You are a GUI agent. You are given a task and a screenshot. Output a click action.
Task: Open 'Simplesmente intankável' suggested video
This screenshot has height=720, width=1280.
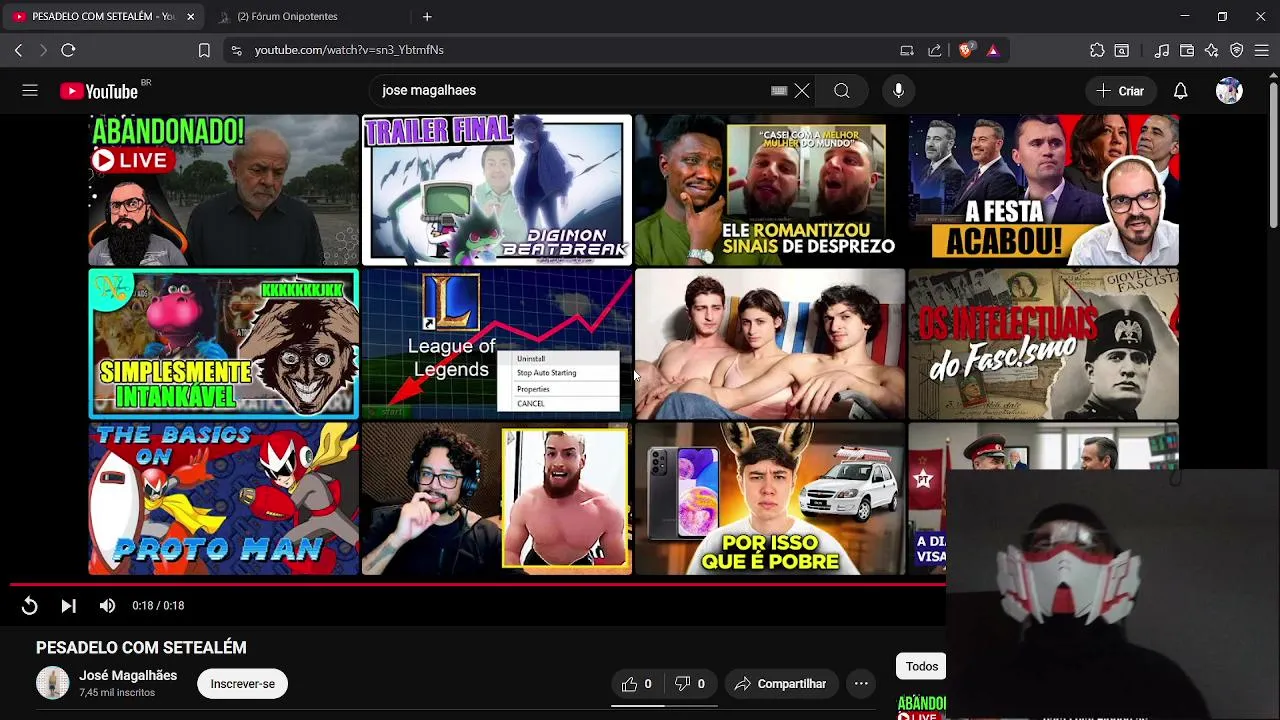223,344
